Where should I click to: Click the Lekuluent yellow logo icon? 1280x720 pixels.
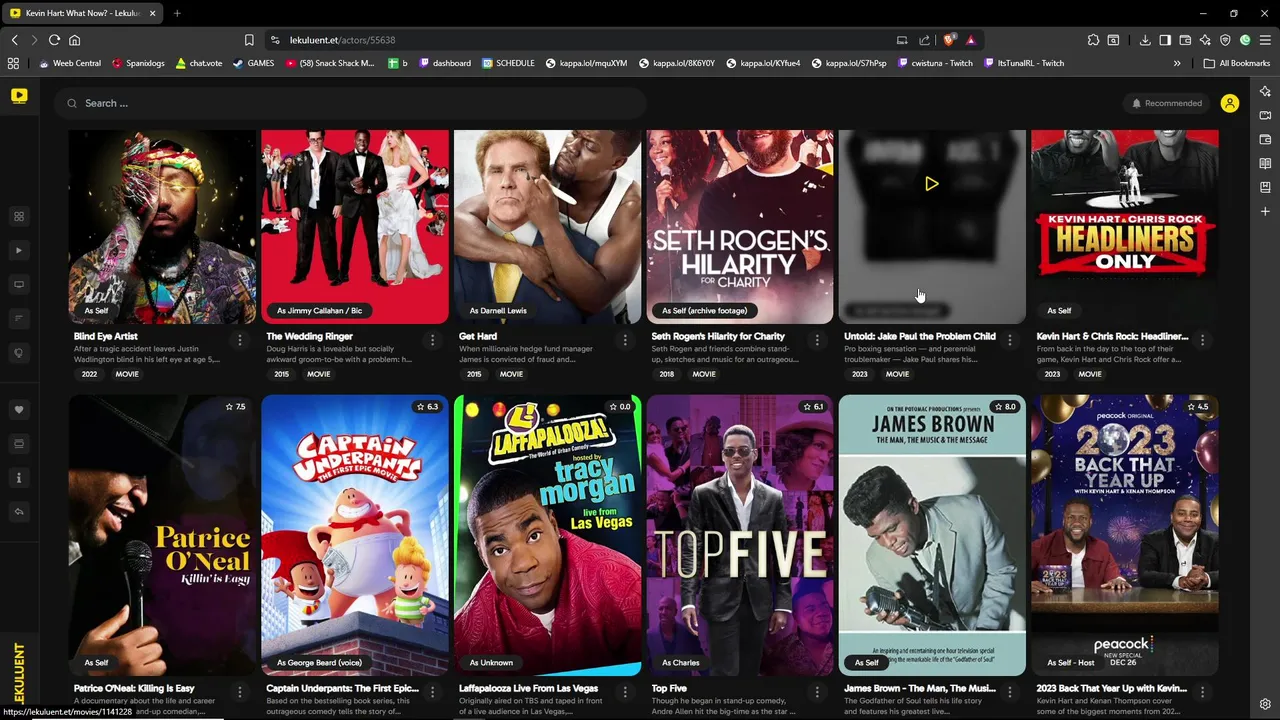(x=19, y=96)
